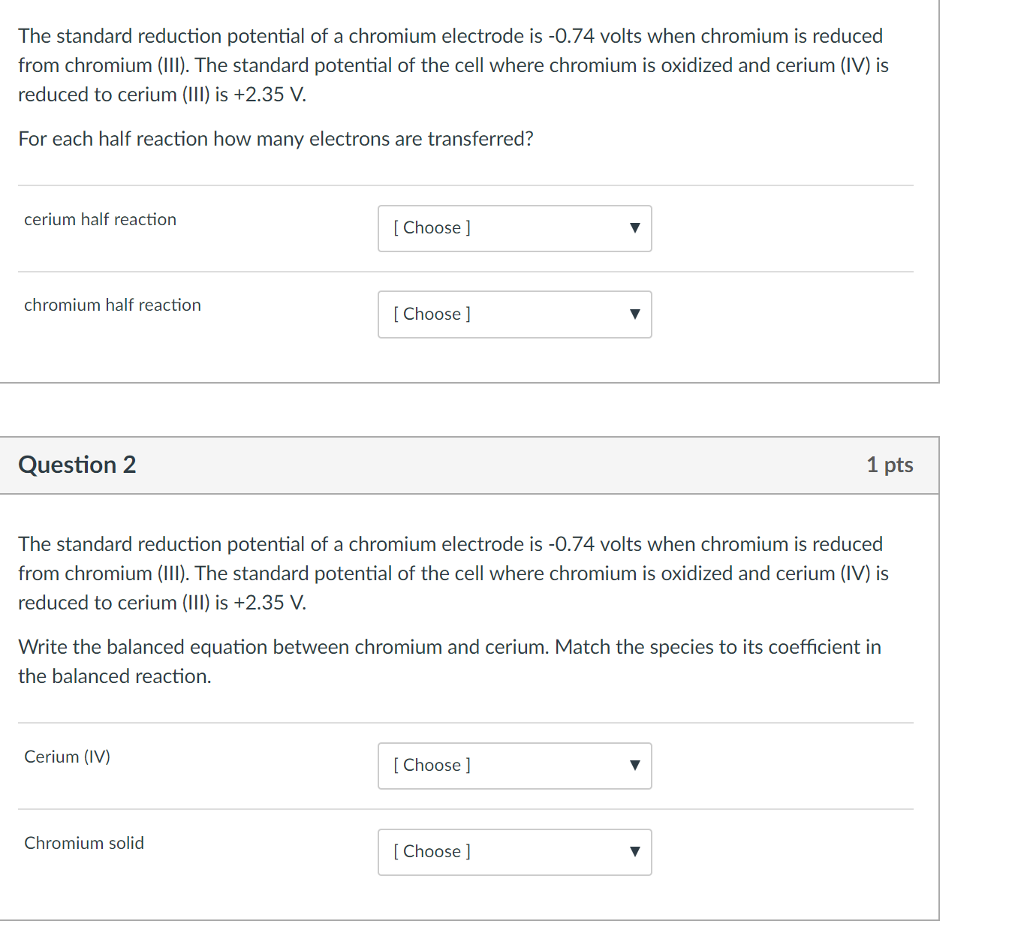Click the Cerium (IV) row label
The image size is (1024, 948).
67,757
